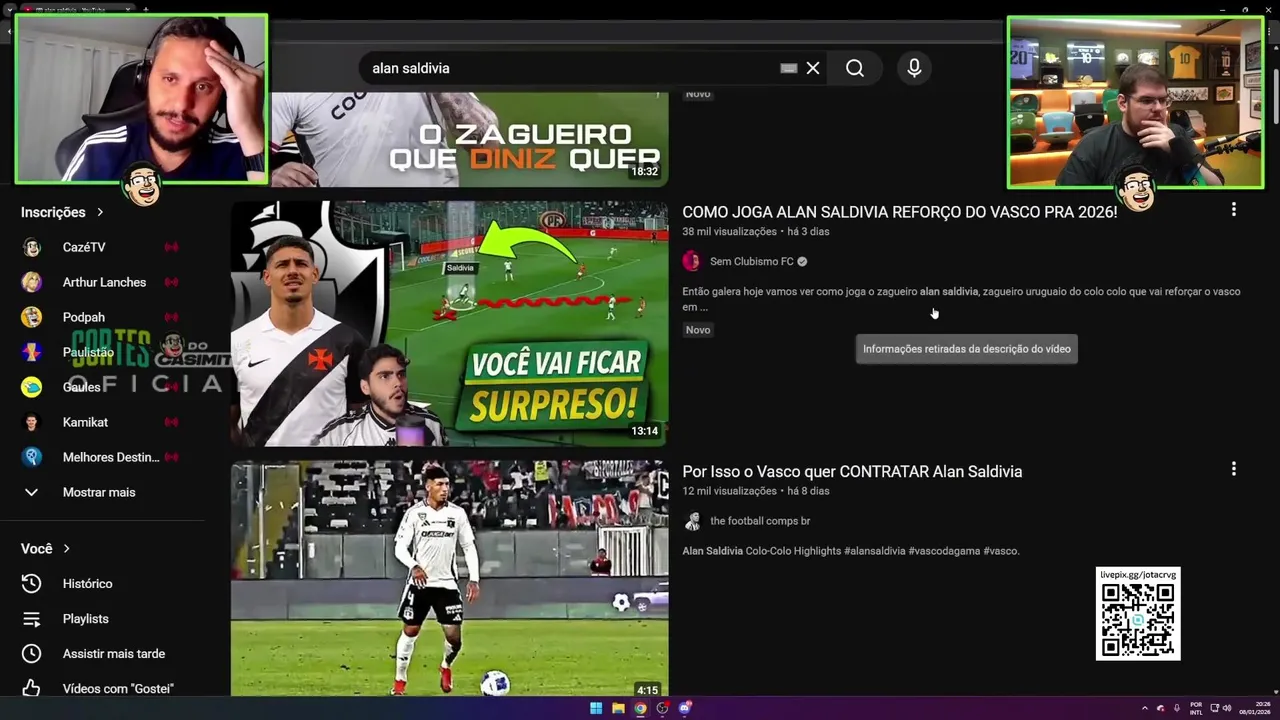
Task: Clear the search text with the X icon
Action: 813,68
